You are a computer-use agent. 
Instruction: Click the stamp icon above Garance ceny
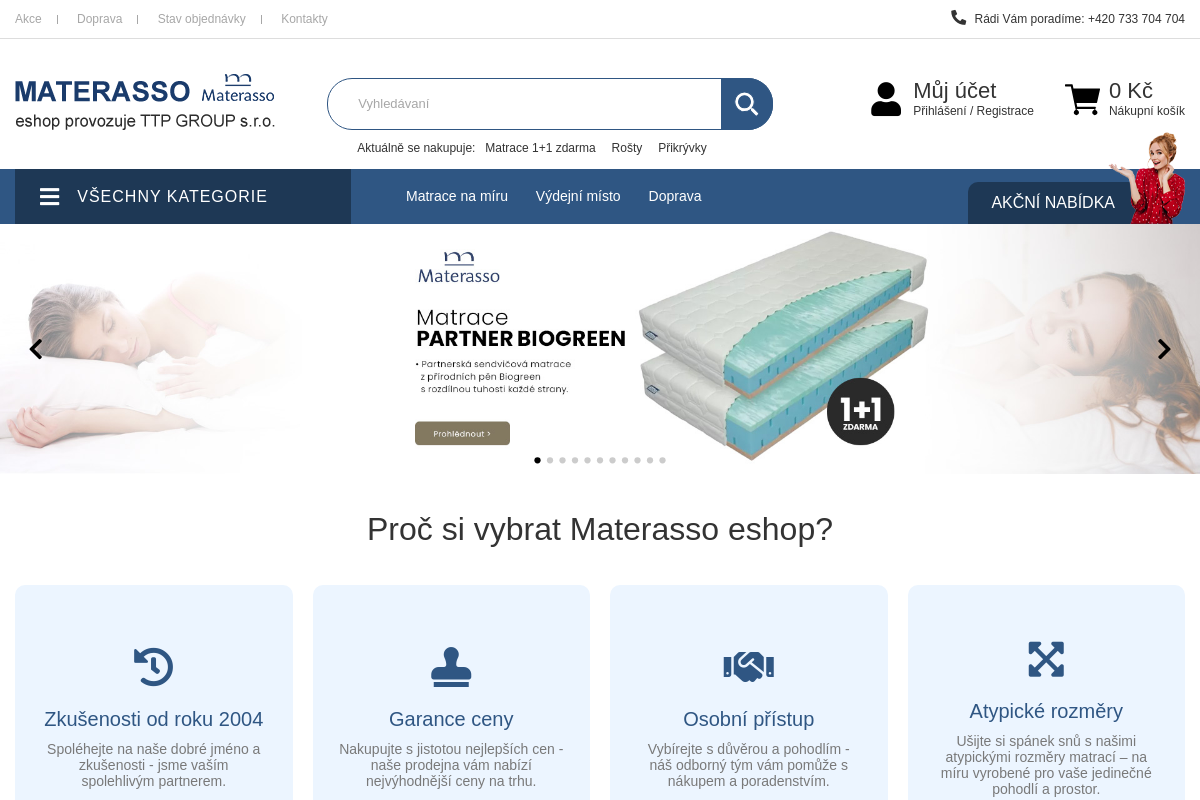pos(451,667)
